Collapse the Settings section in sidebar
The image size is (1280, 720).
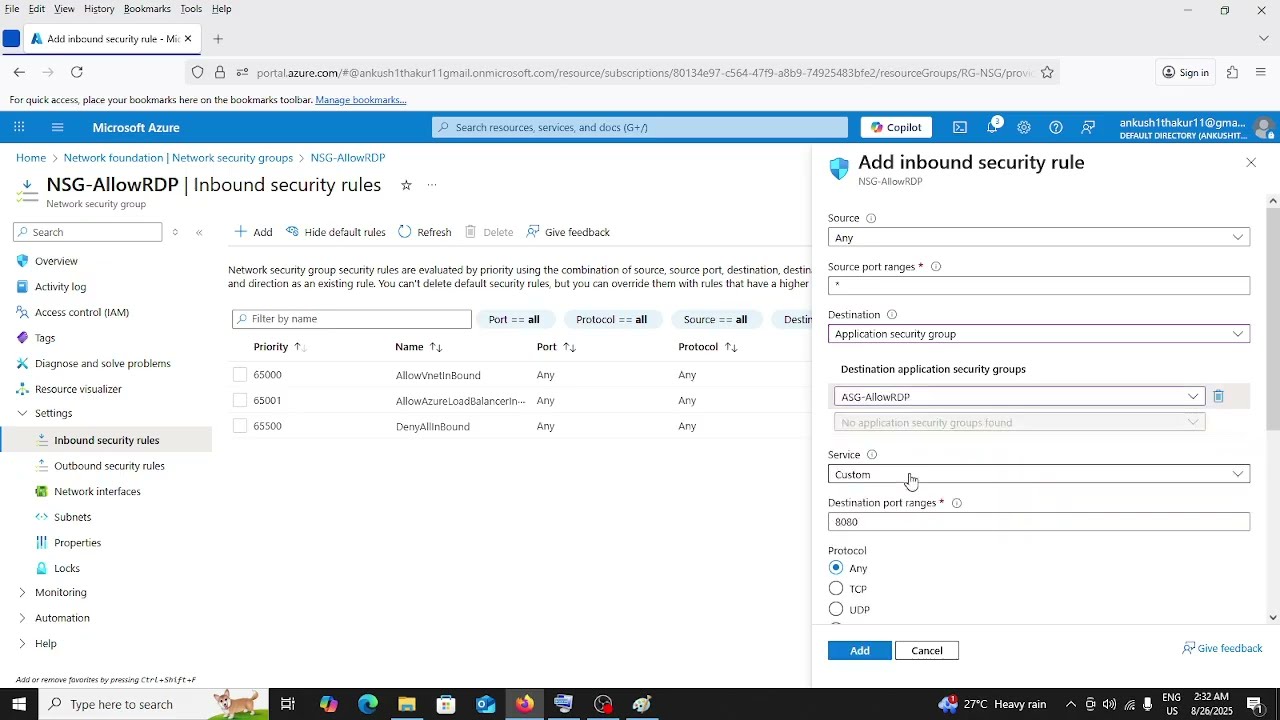pyautogui.click(x=22, y=413)
